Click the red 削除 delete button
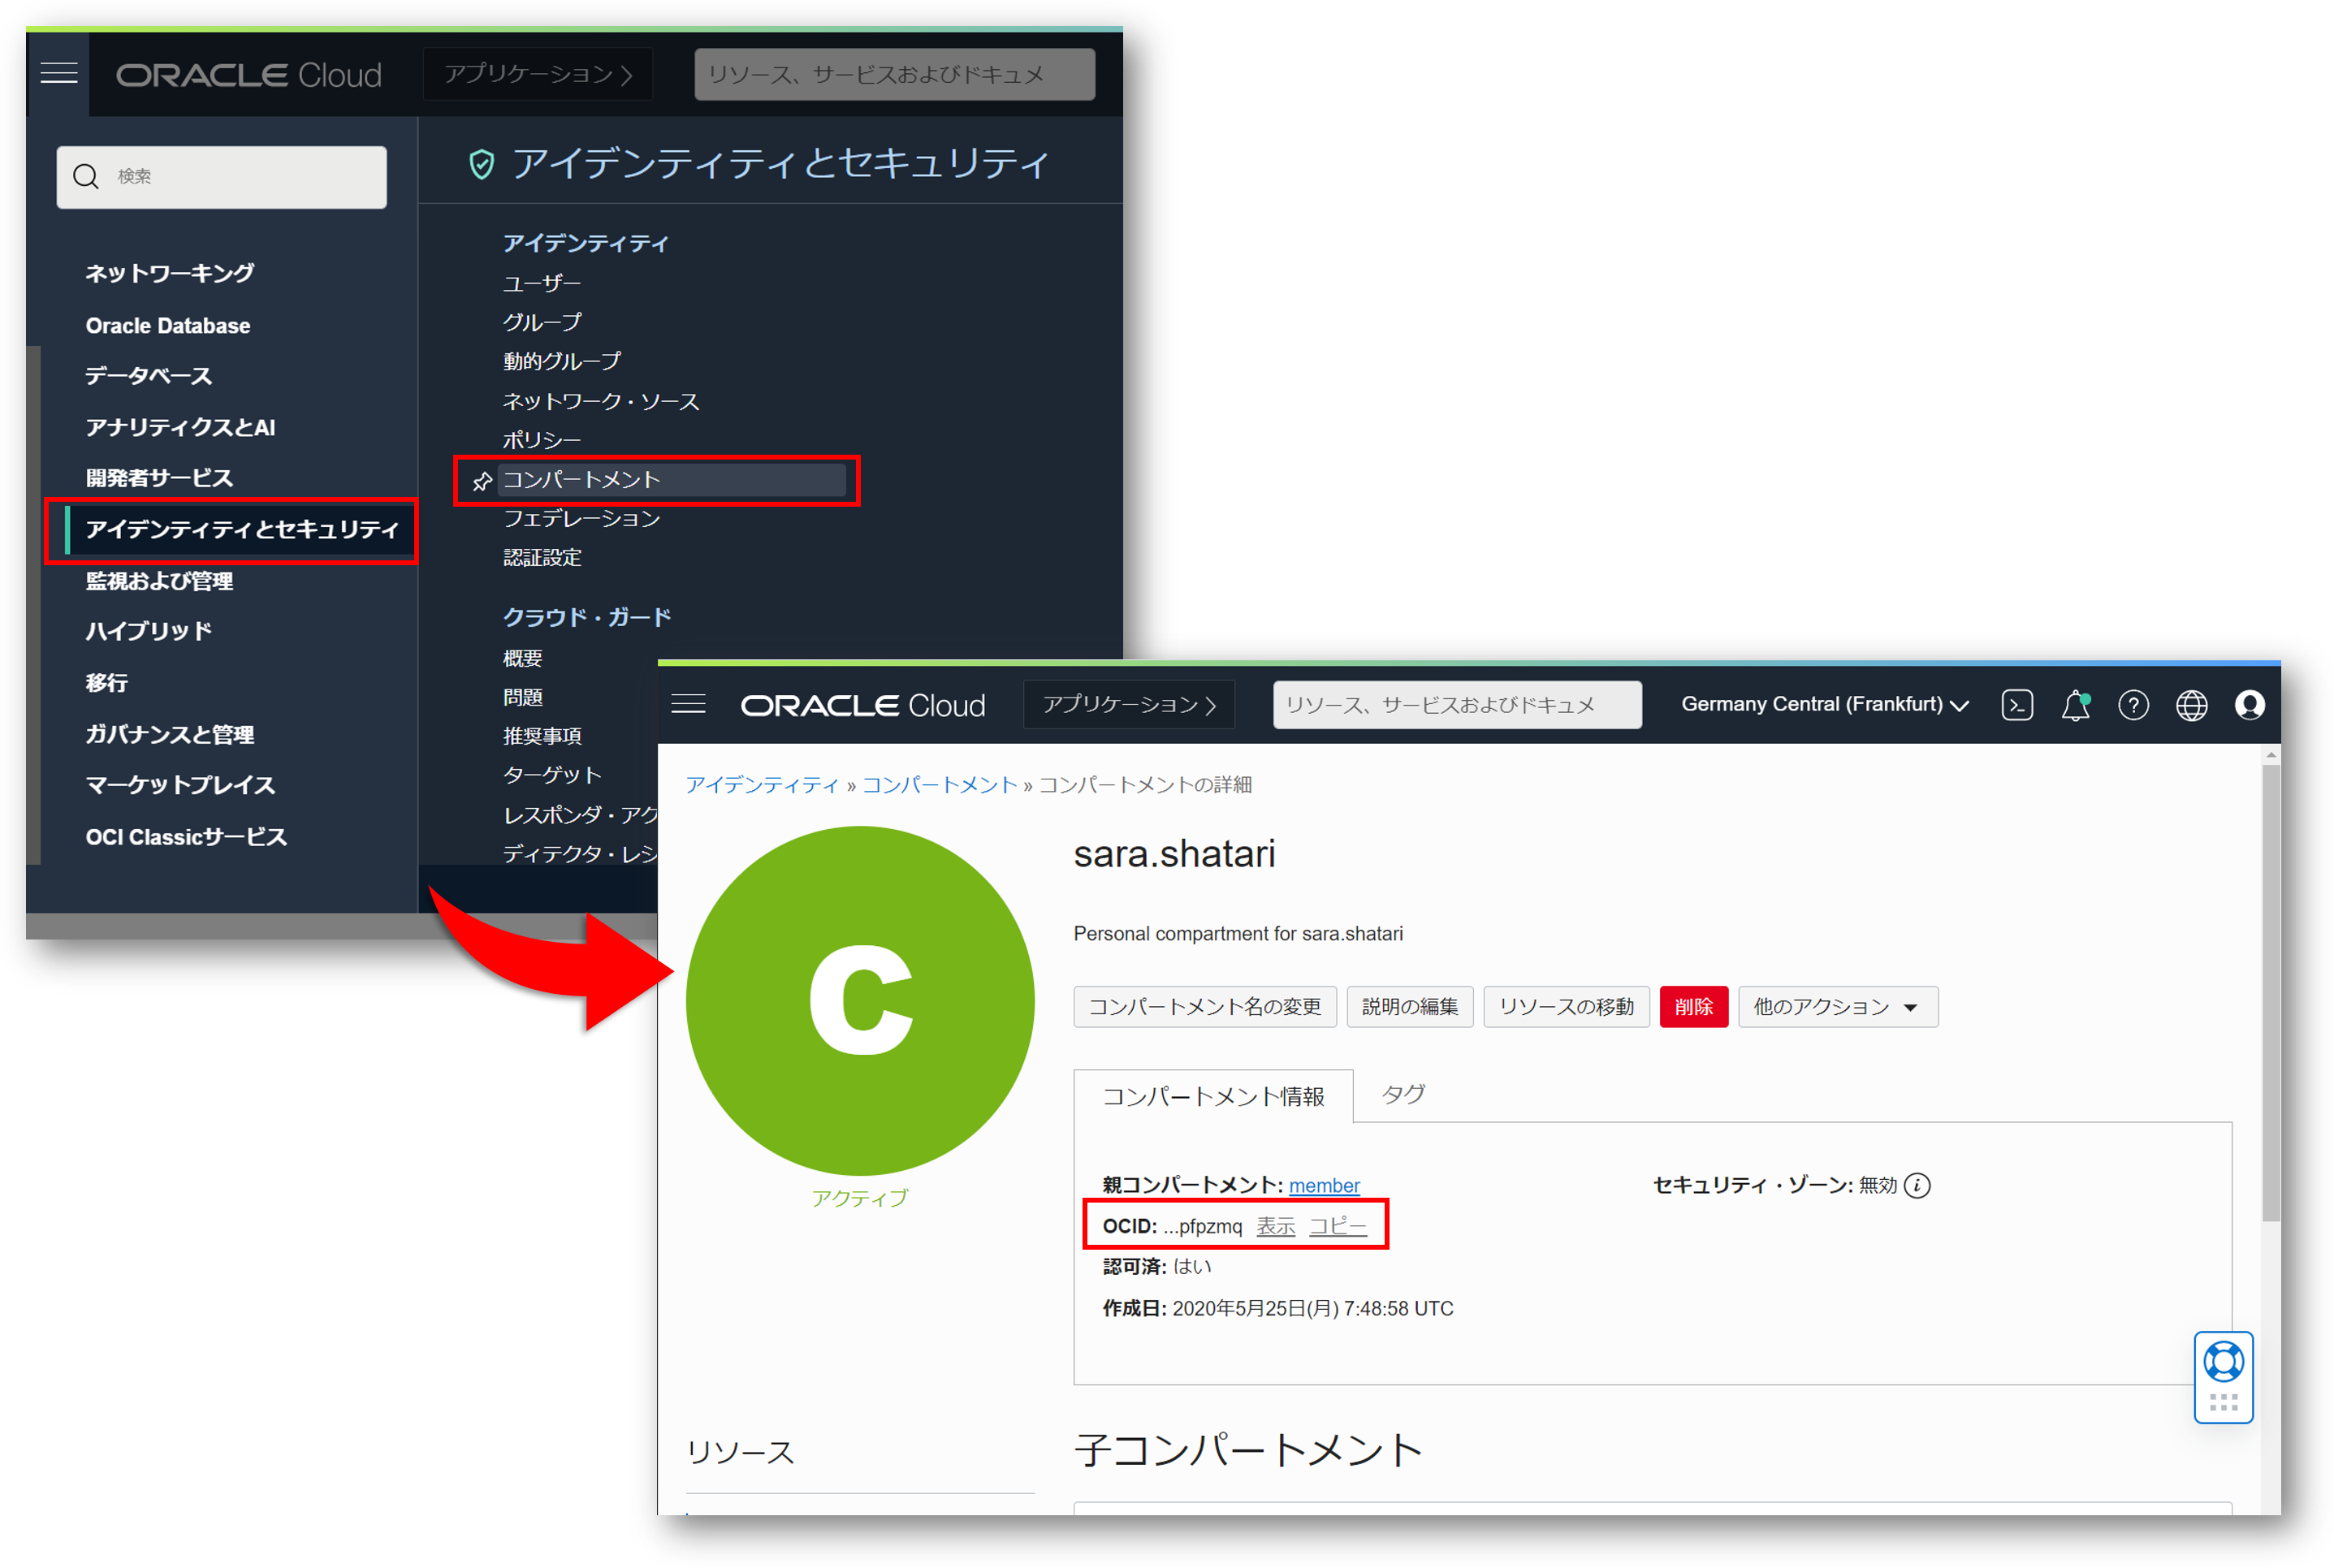2334x1568 pixels. coord(1694,1007)
